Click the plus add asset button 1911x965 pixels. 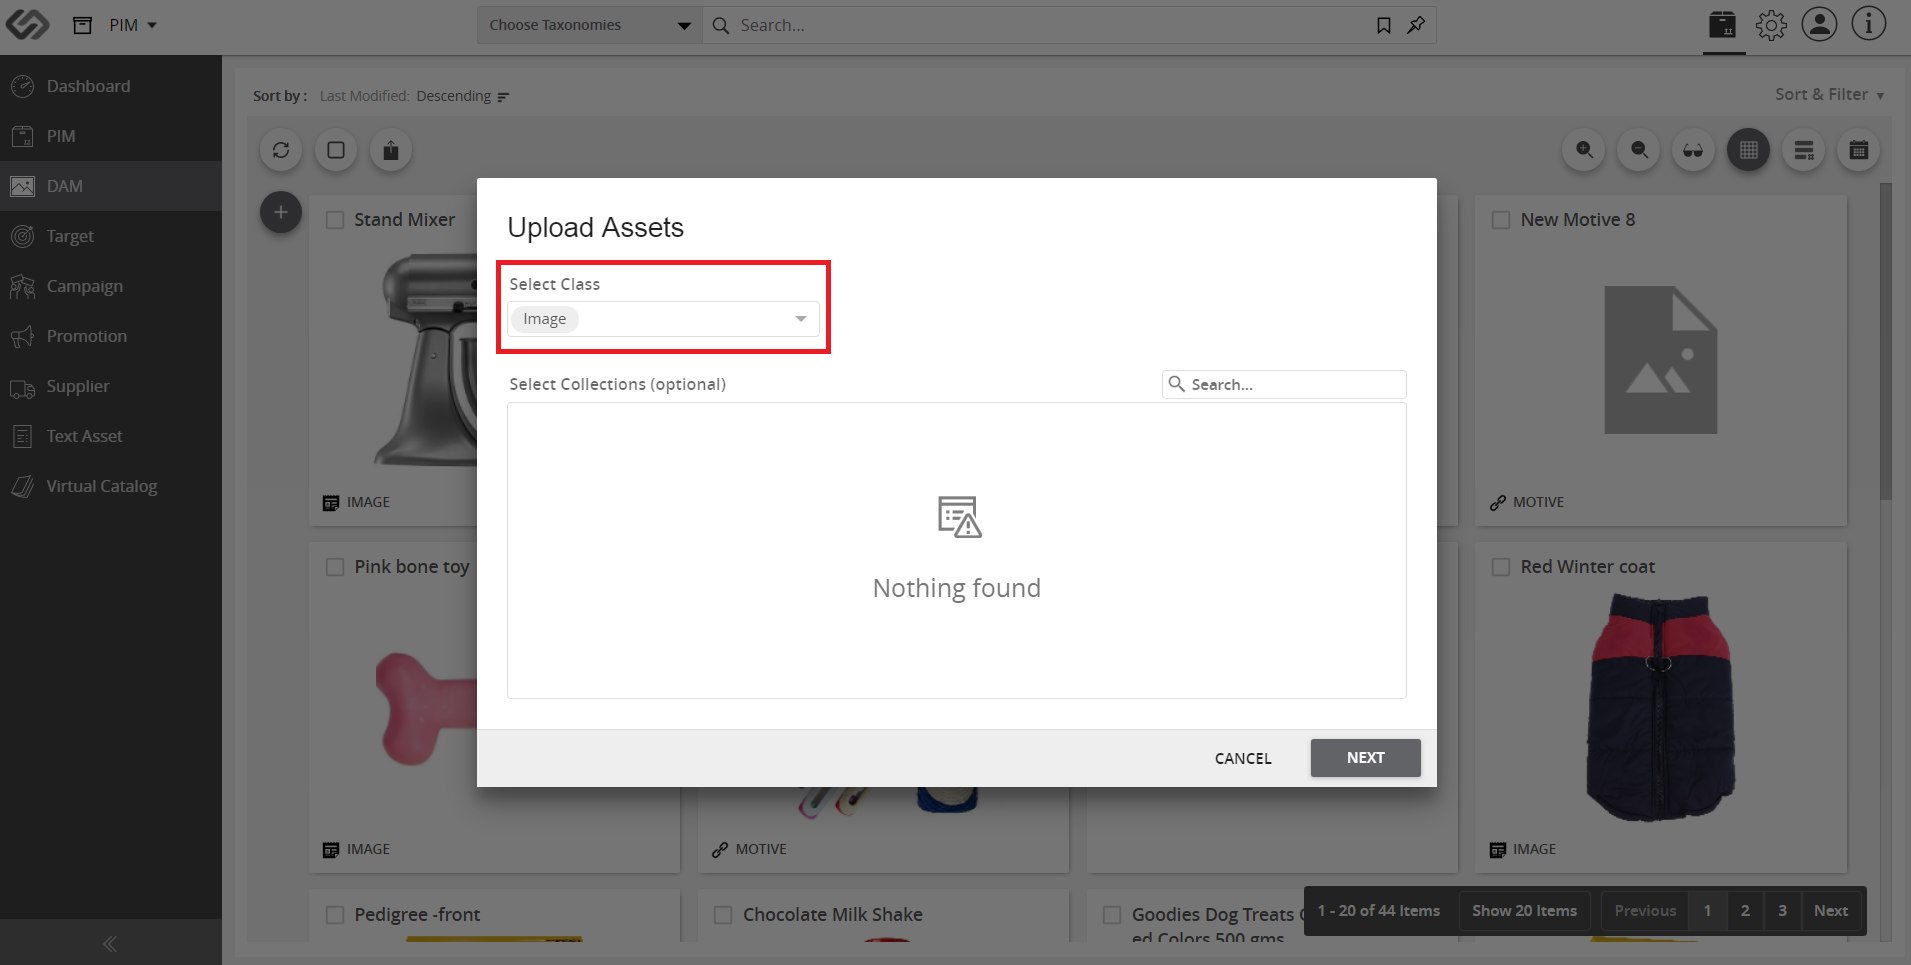(x=281, y=212)
